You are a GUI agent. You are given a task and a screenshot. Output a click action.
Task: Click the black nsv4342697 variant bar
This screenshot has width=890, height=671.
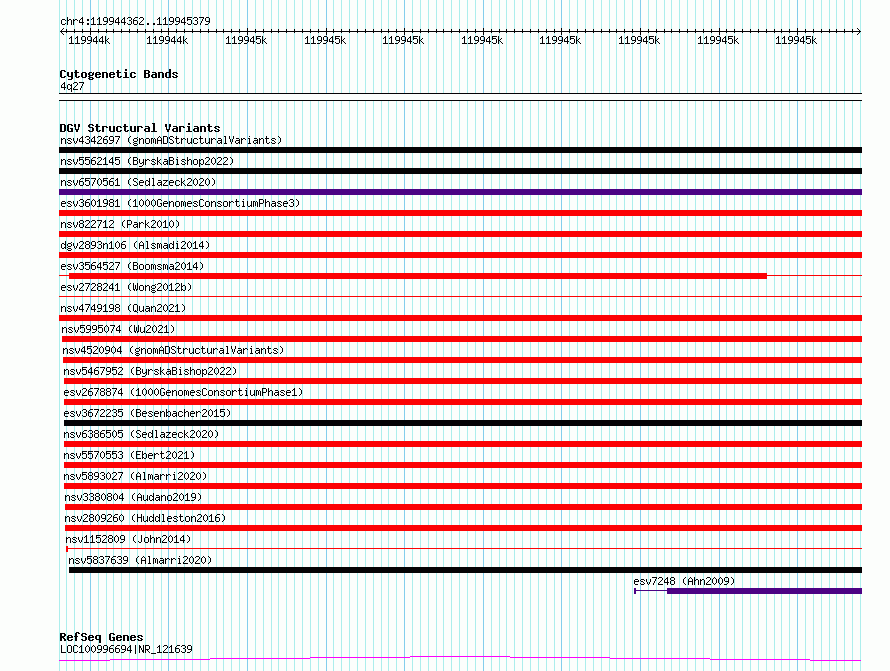coord(460,150)
